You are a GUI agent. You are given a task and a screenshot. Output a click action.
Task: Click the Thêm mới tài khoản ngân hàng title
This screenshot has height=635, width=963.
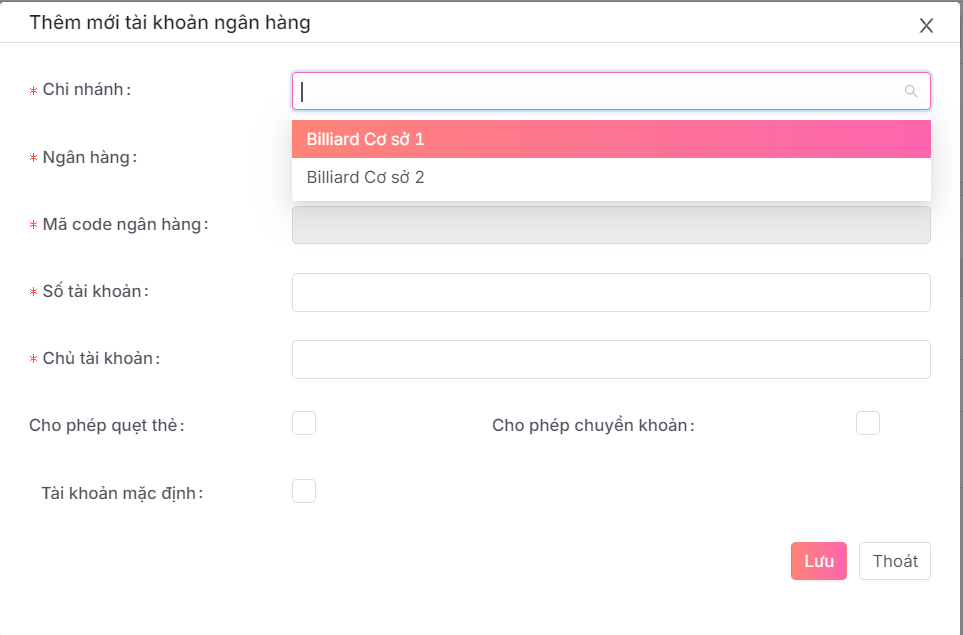pyautogui.click(x=170, y=23)
